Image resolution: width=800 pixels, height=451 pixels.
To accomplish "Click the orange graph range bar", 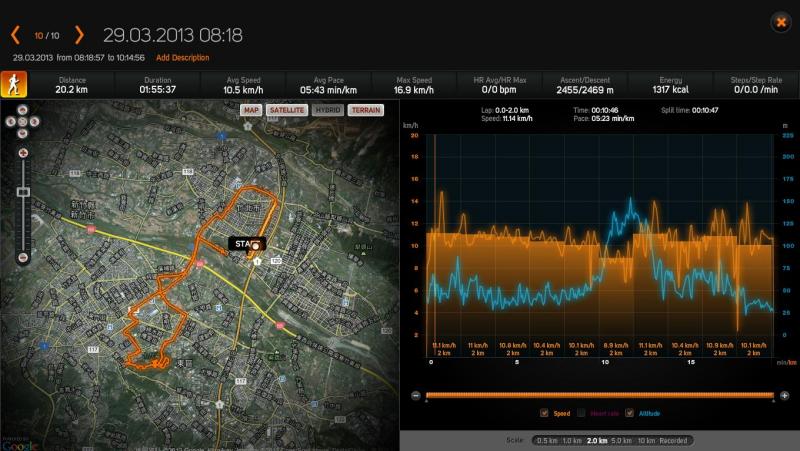I will click(600, 395).
